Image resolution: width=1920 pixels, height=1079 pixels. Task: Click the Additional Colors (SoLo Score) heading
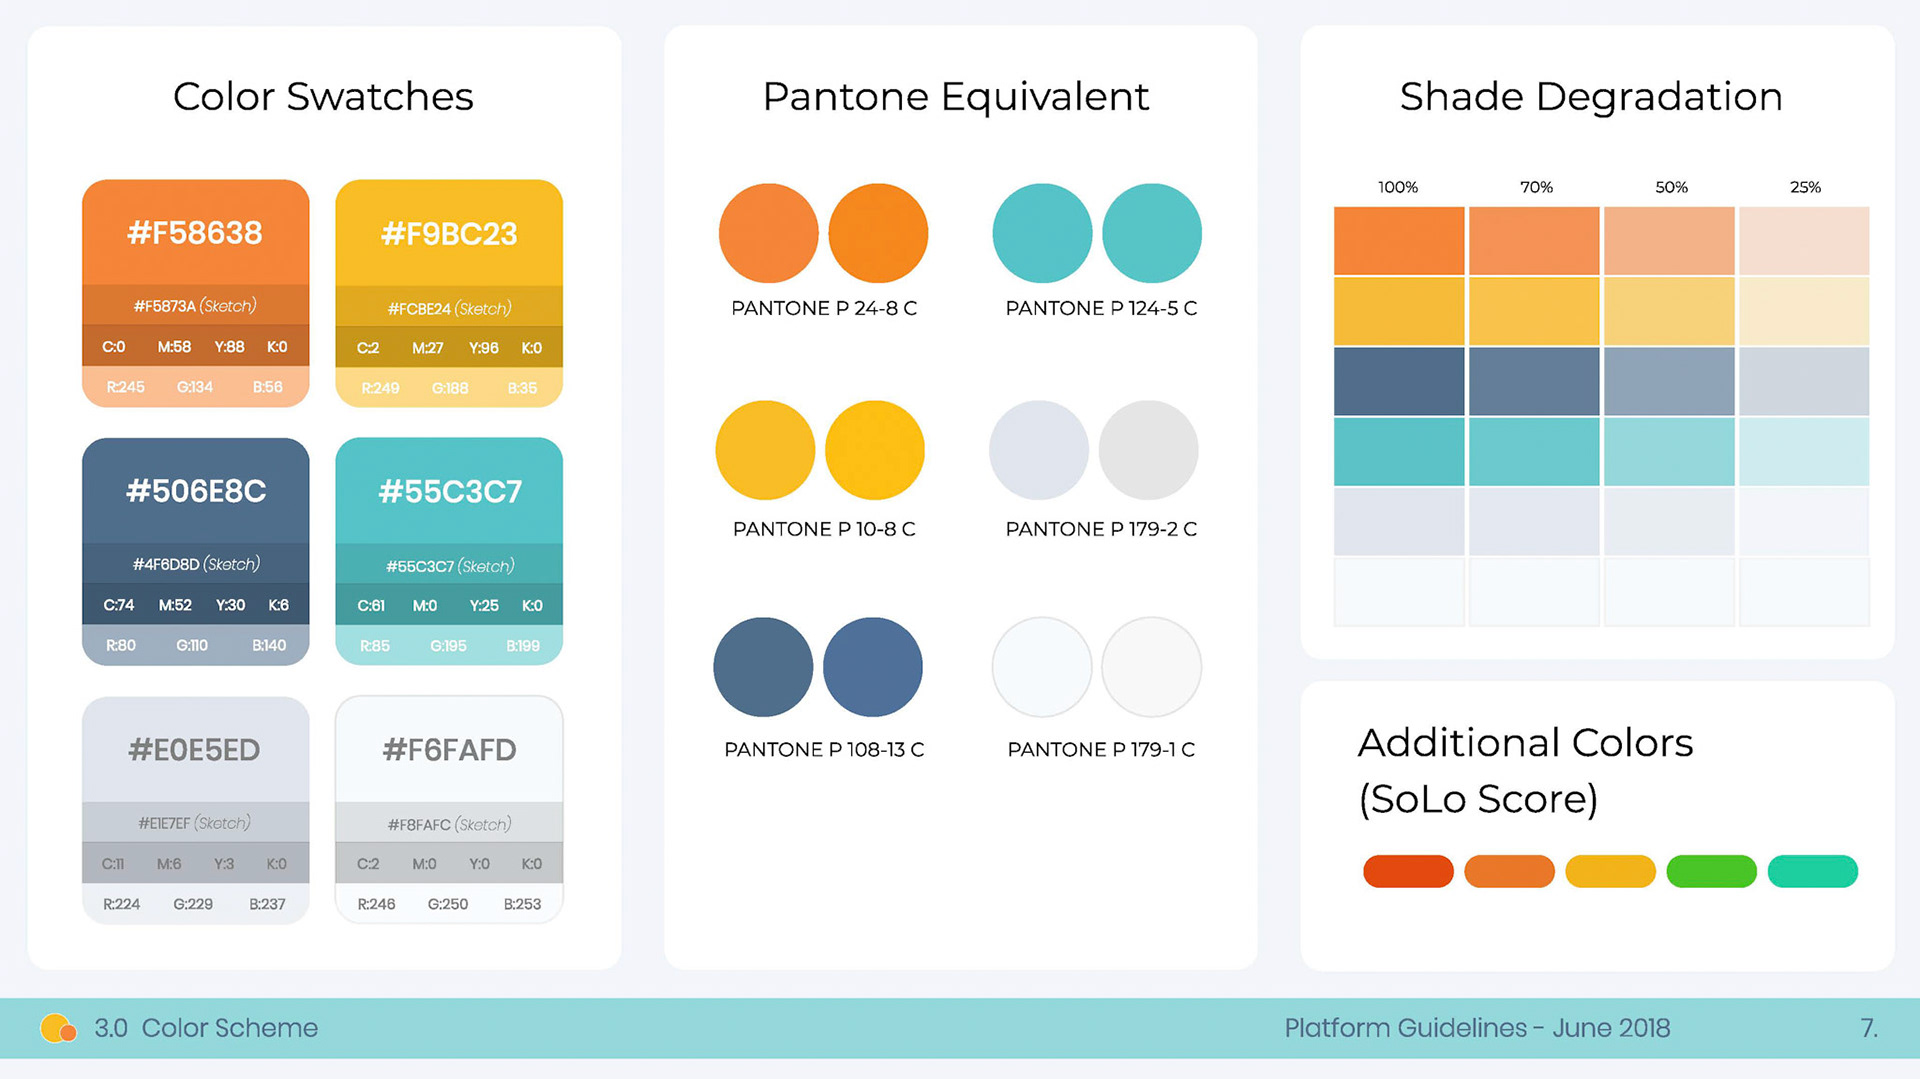click(1525, 771)
